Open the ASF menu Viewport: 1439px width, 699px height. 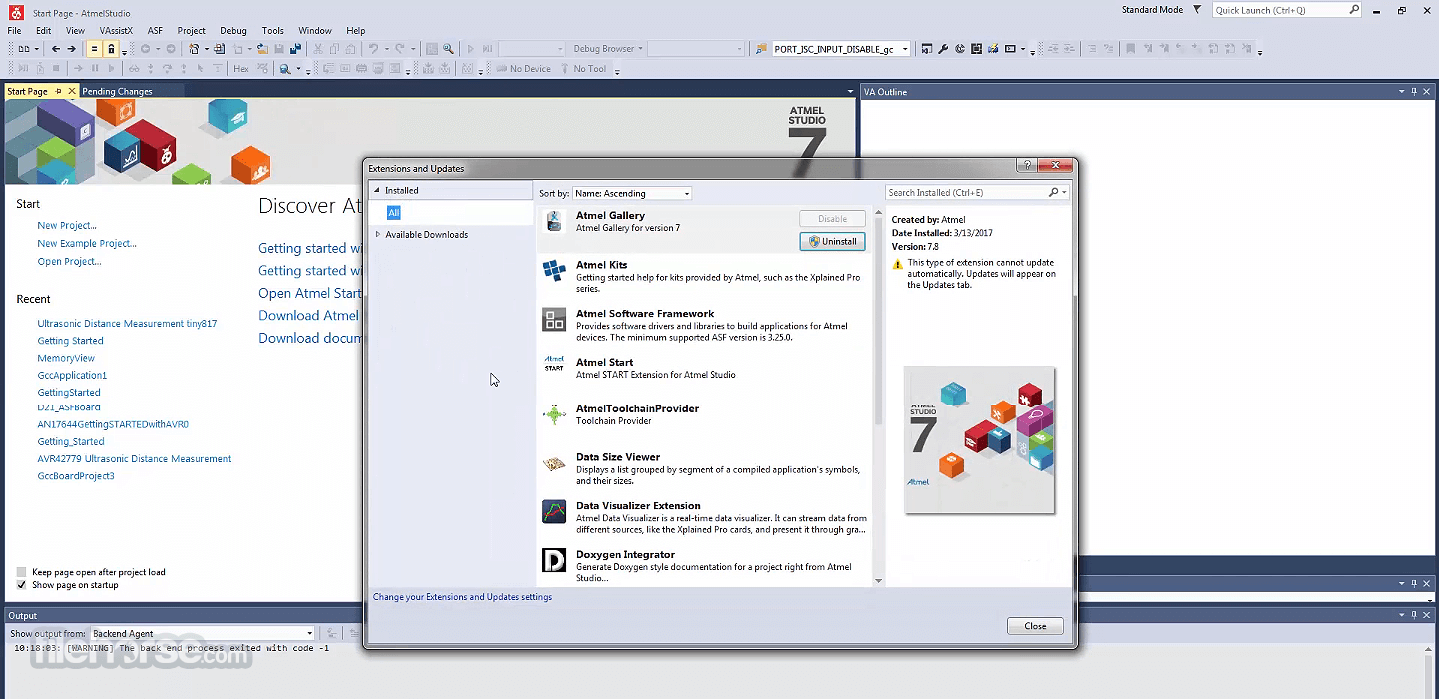coord(155,31)
